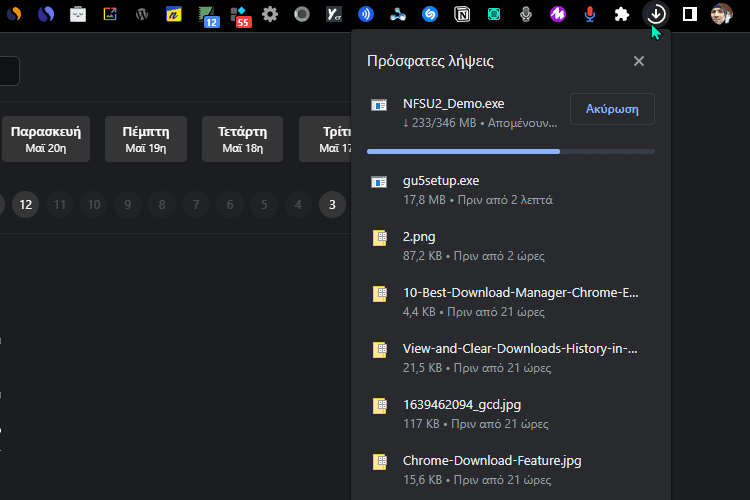Open the Chrome profile avatar
Screen dimensions: 750x500
[721, 14]
